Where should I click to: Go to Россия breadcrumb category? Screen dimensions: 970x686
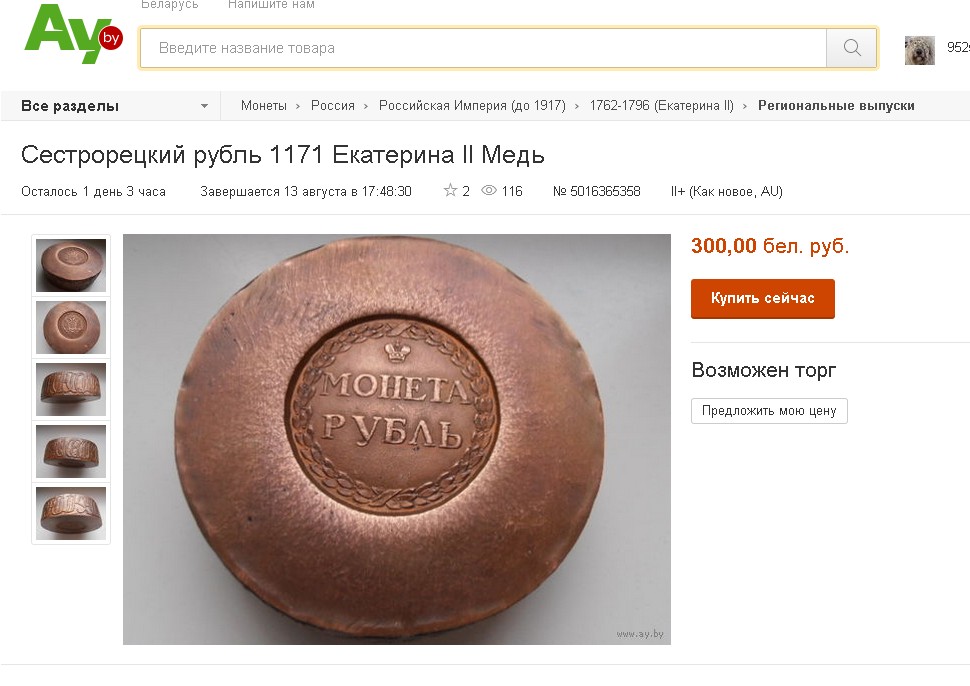332,106
